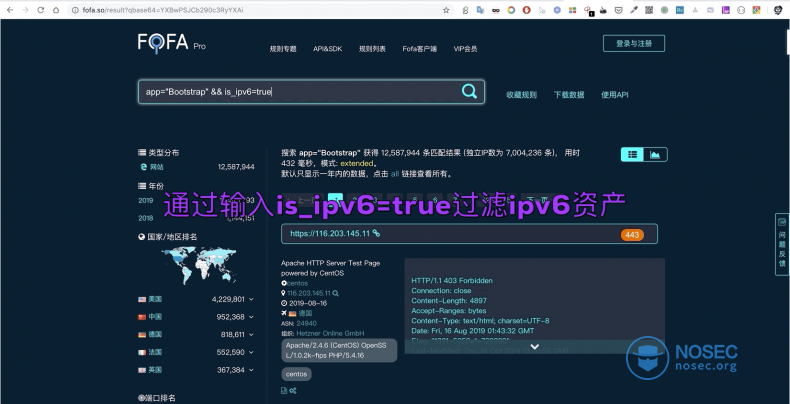
Task: Click ASN 24940 link
Action: click(x=306, y=323)
